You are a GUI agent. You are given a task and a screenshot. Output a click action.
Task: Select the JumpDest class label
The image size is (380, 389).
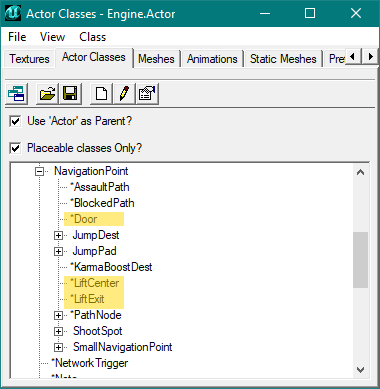96,235
